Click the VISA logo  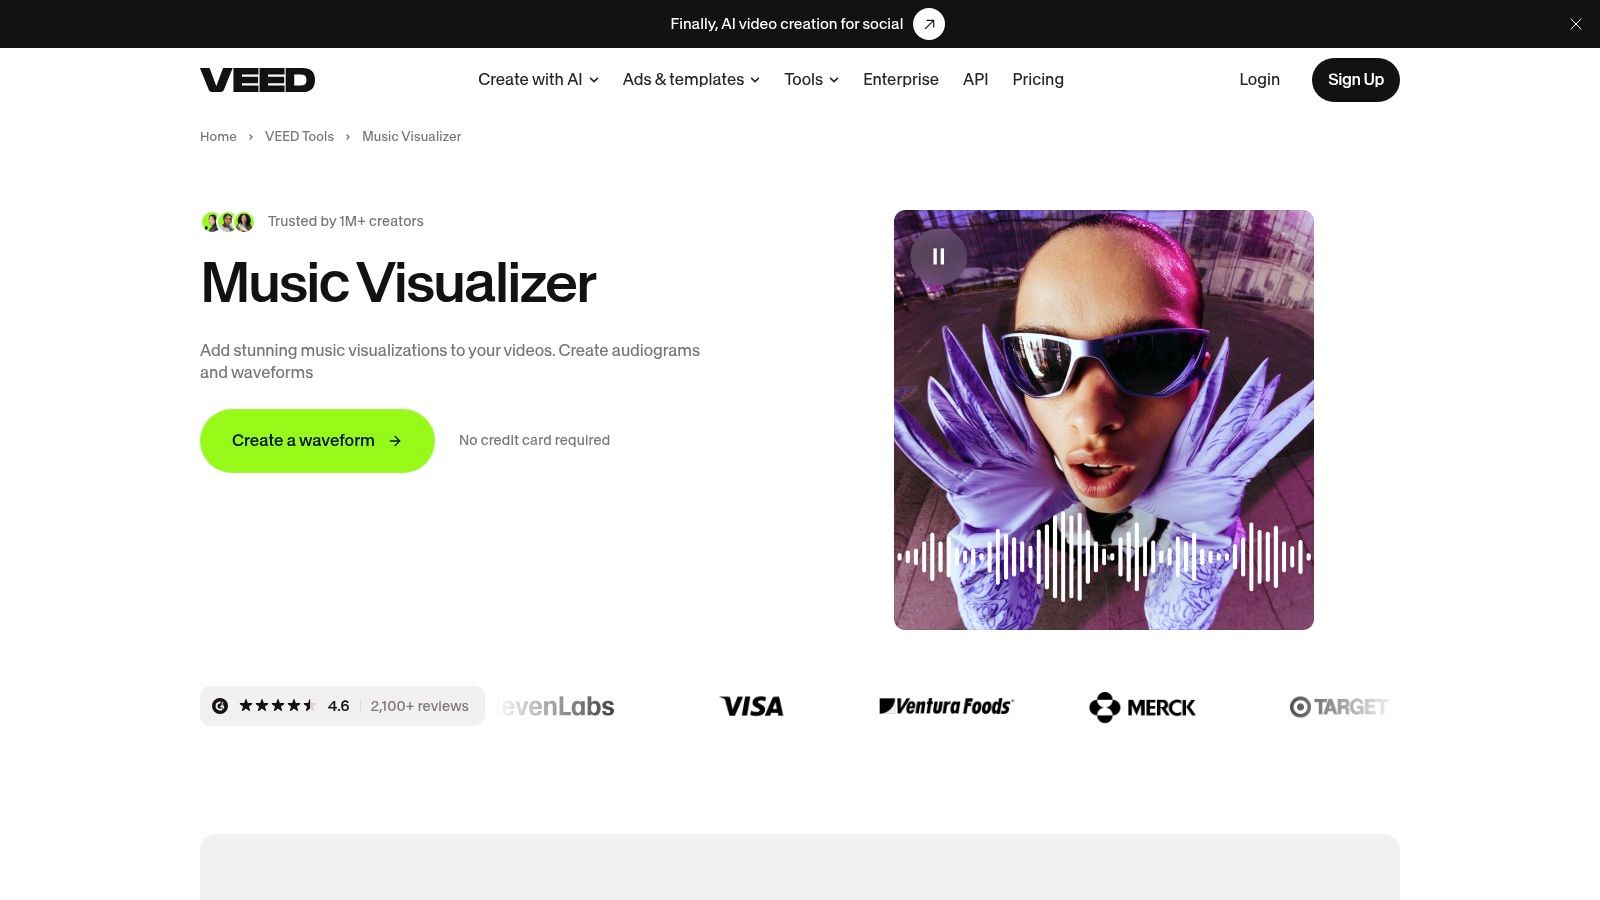752,706
